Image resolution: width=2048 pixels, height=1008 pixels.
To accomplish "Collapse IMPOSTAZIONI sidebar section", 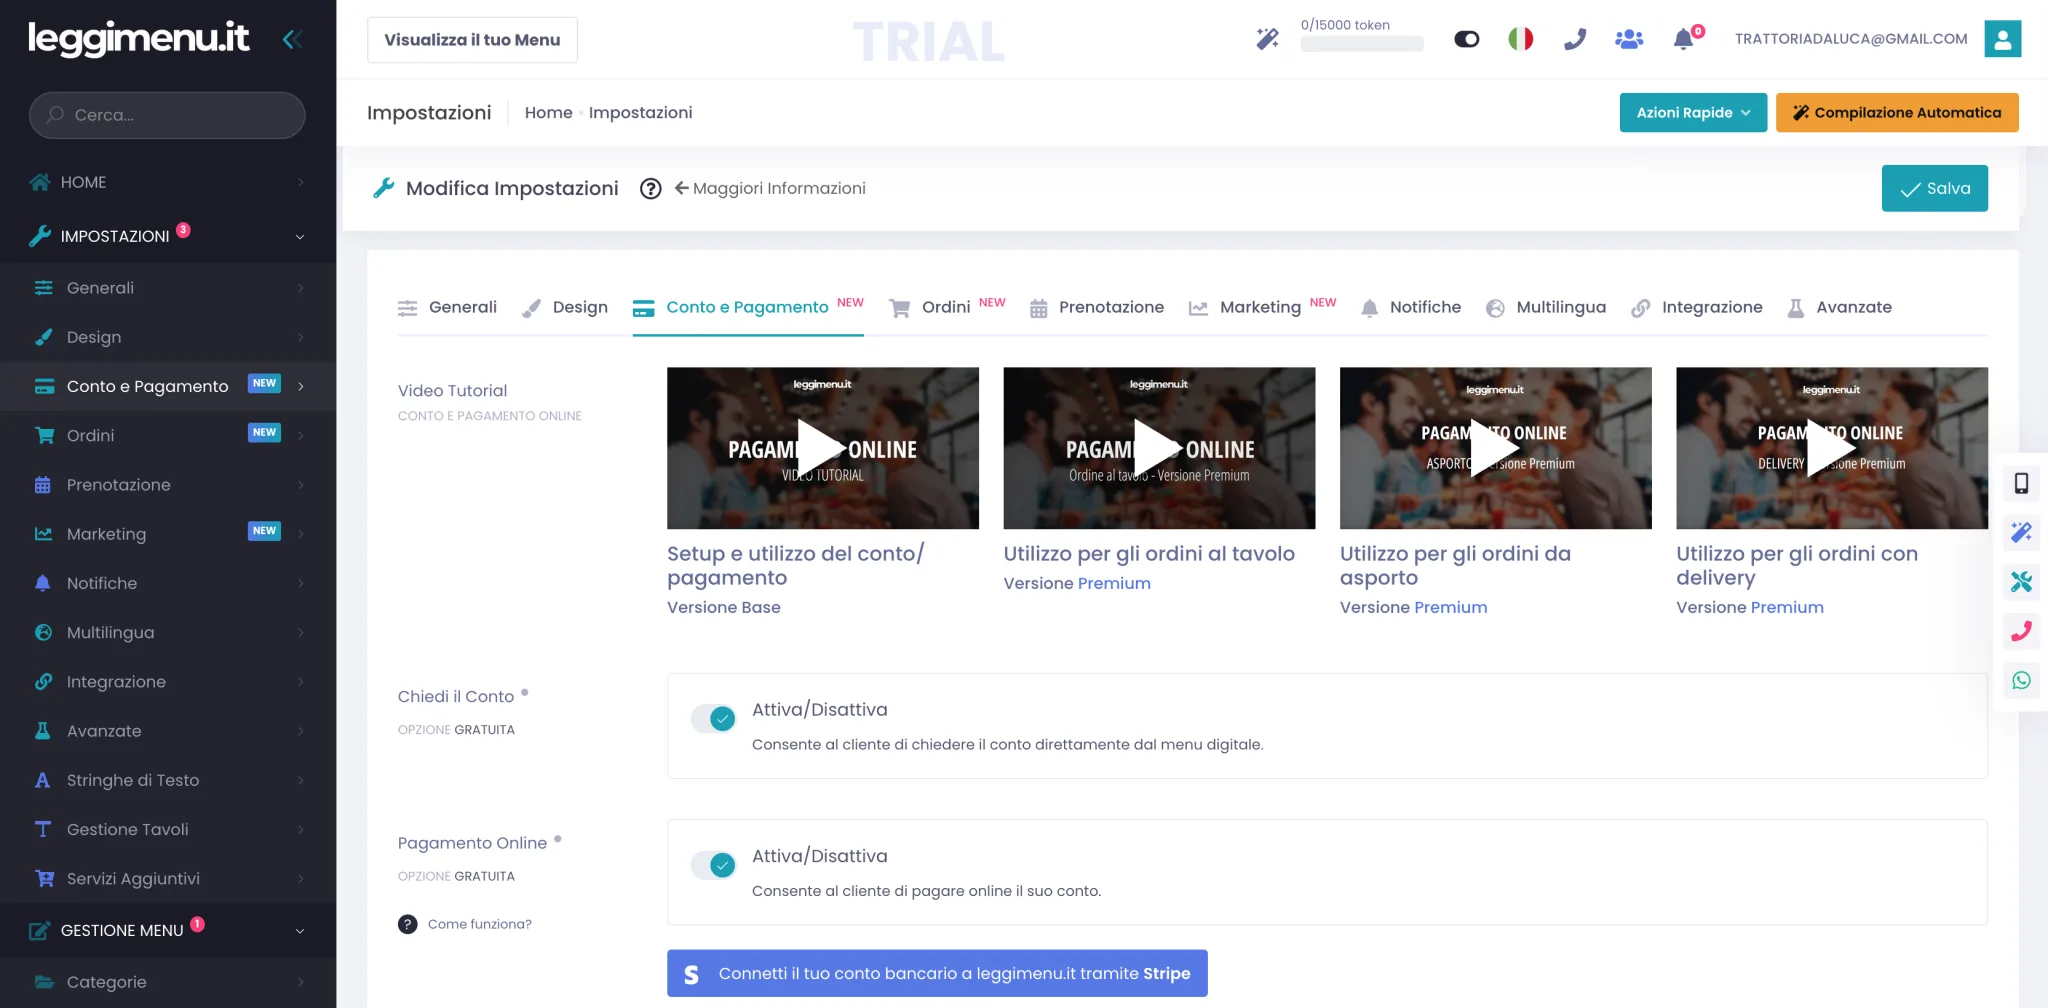I will [x=300, y=237].
